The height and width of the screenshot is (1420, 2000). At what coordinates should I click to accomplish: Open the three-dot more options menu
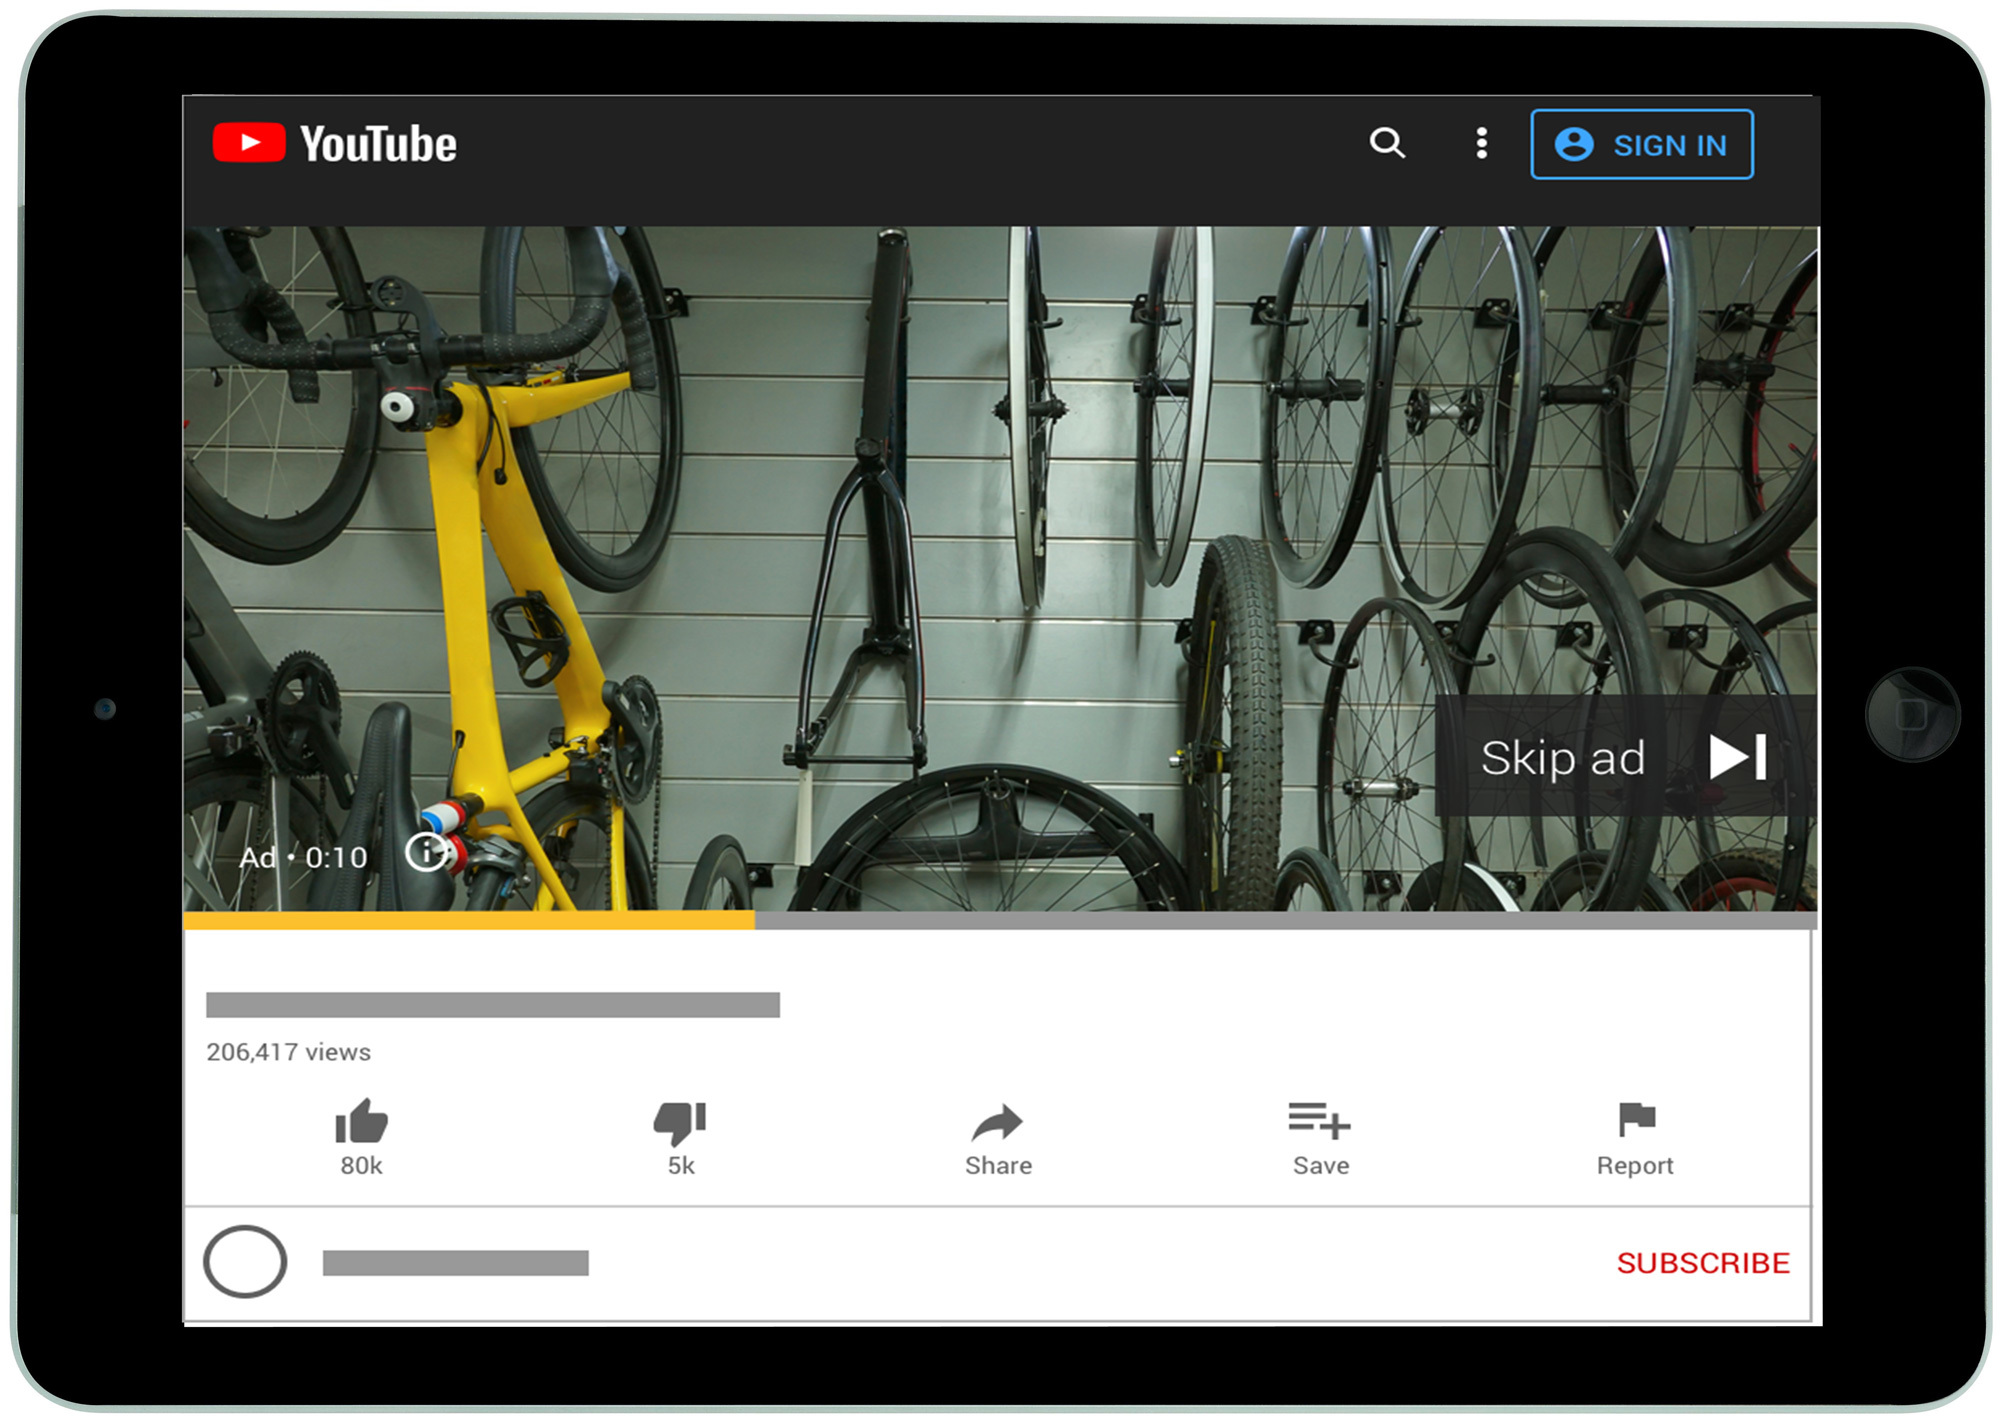pyautogui.click(x=1481, y=143)
